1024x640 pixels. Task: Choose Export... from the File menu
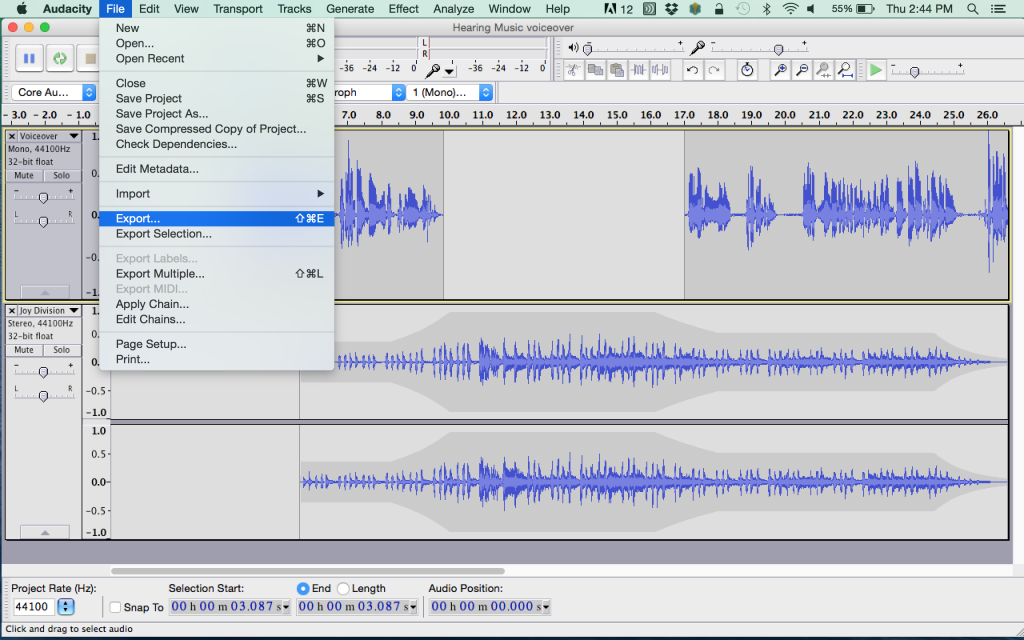tap(217, 219)
